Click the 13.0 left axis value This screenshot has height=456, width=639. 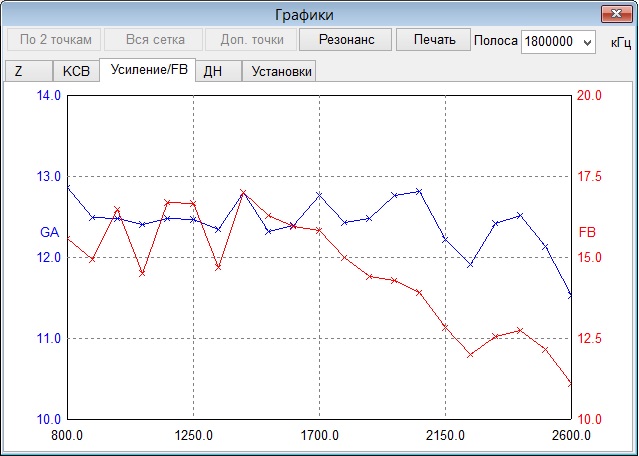point(49,176)
